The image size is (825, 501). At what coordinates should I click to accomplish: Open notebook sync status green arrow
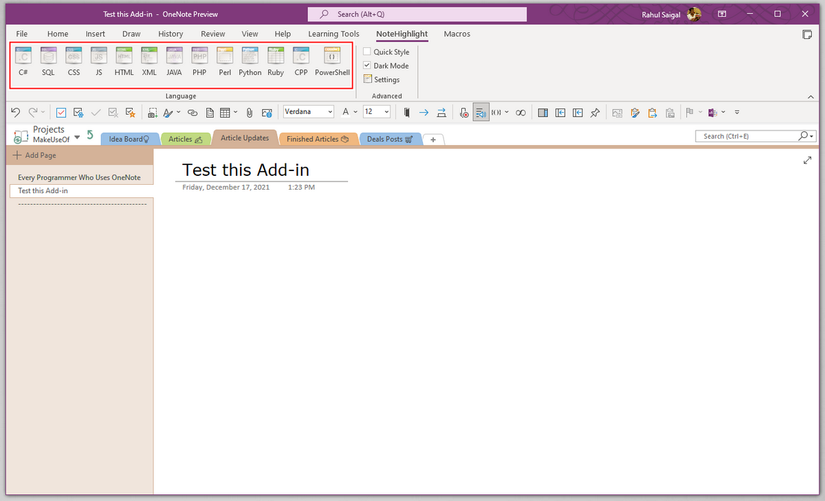click(x=90, y=135)
